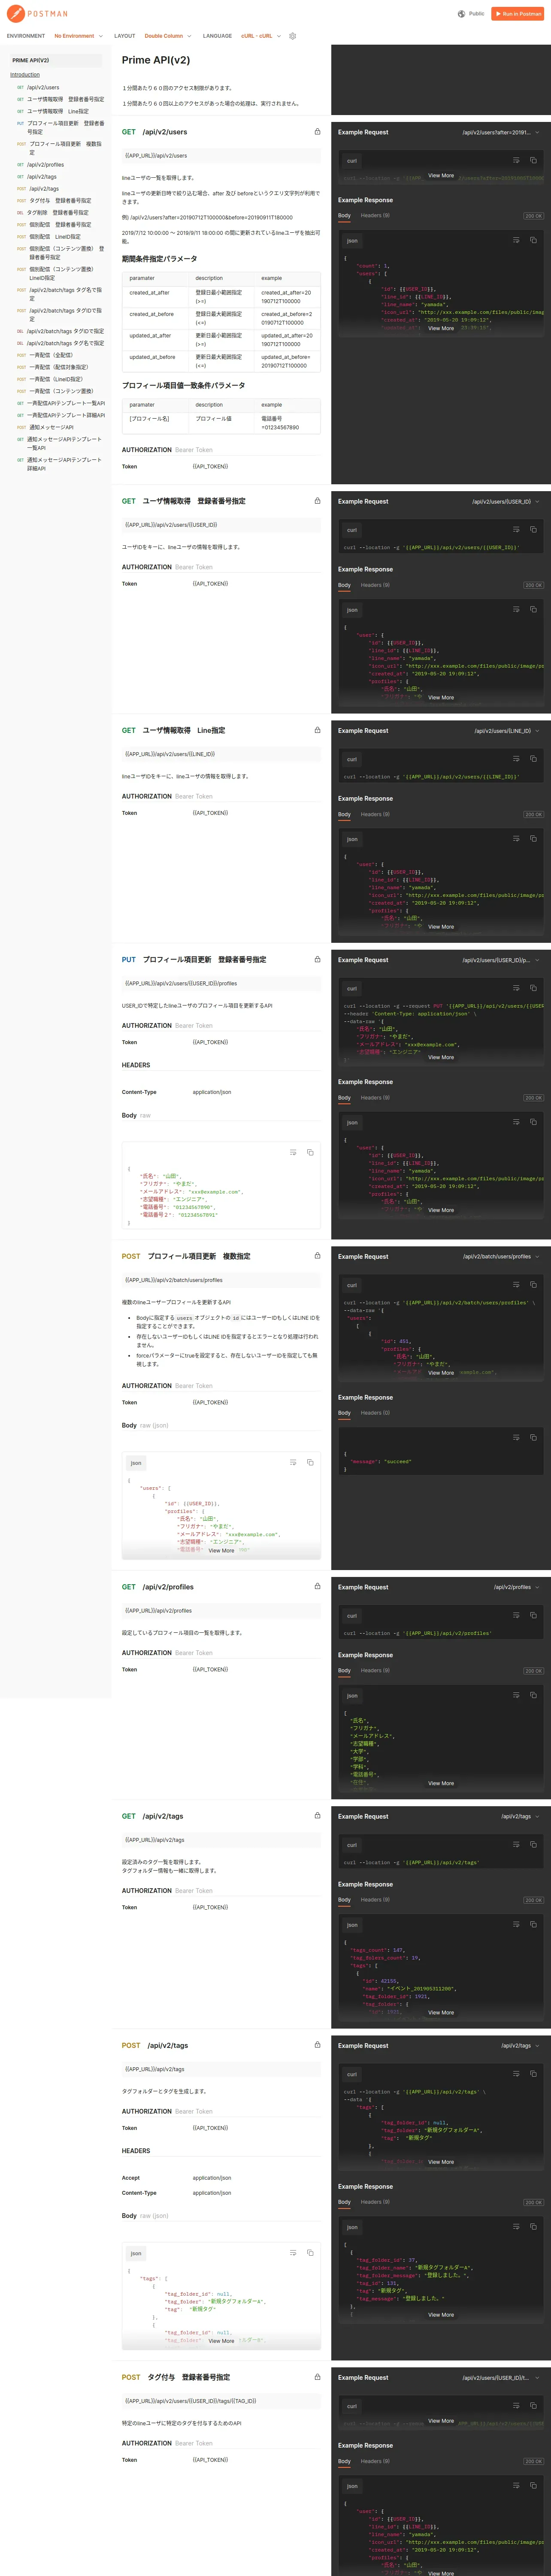Screen dimensions: 551x2576
Task: Click View More on /api/v2/profiles json response
Action: pyautogui.click(x=441, y=1782)
